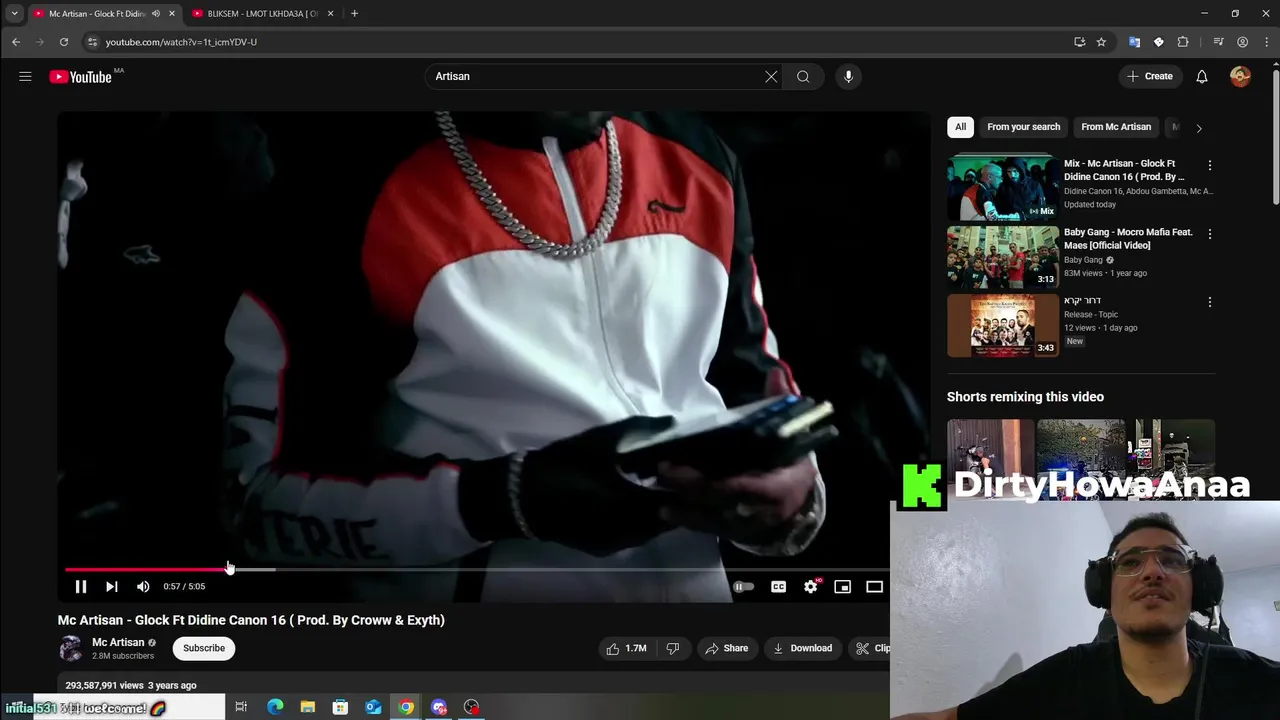Viewport: 1280px width, 720px height.
Task: Go back in browser history
Action: (x=16, y=42)
